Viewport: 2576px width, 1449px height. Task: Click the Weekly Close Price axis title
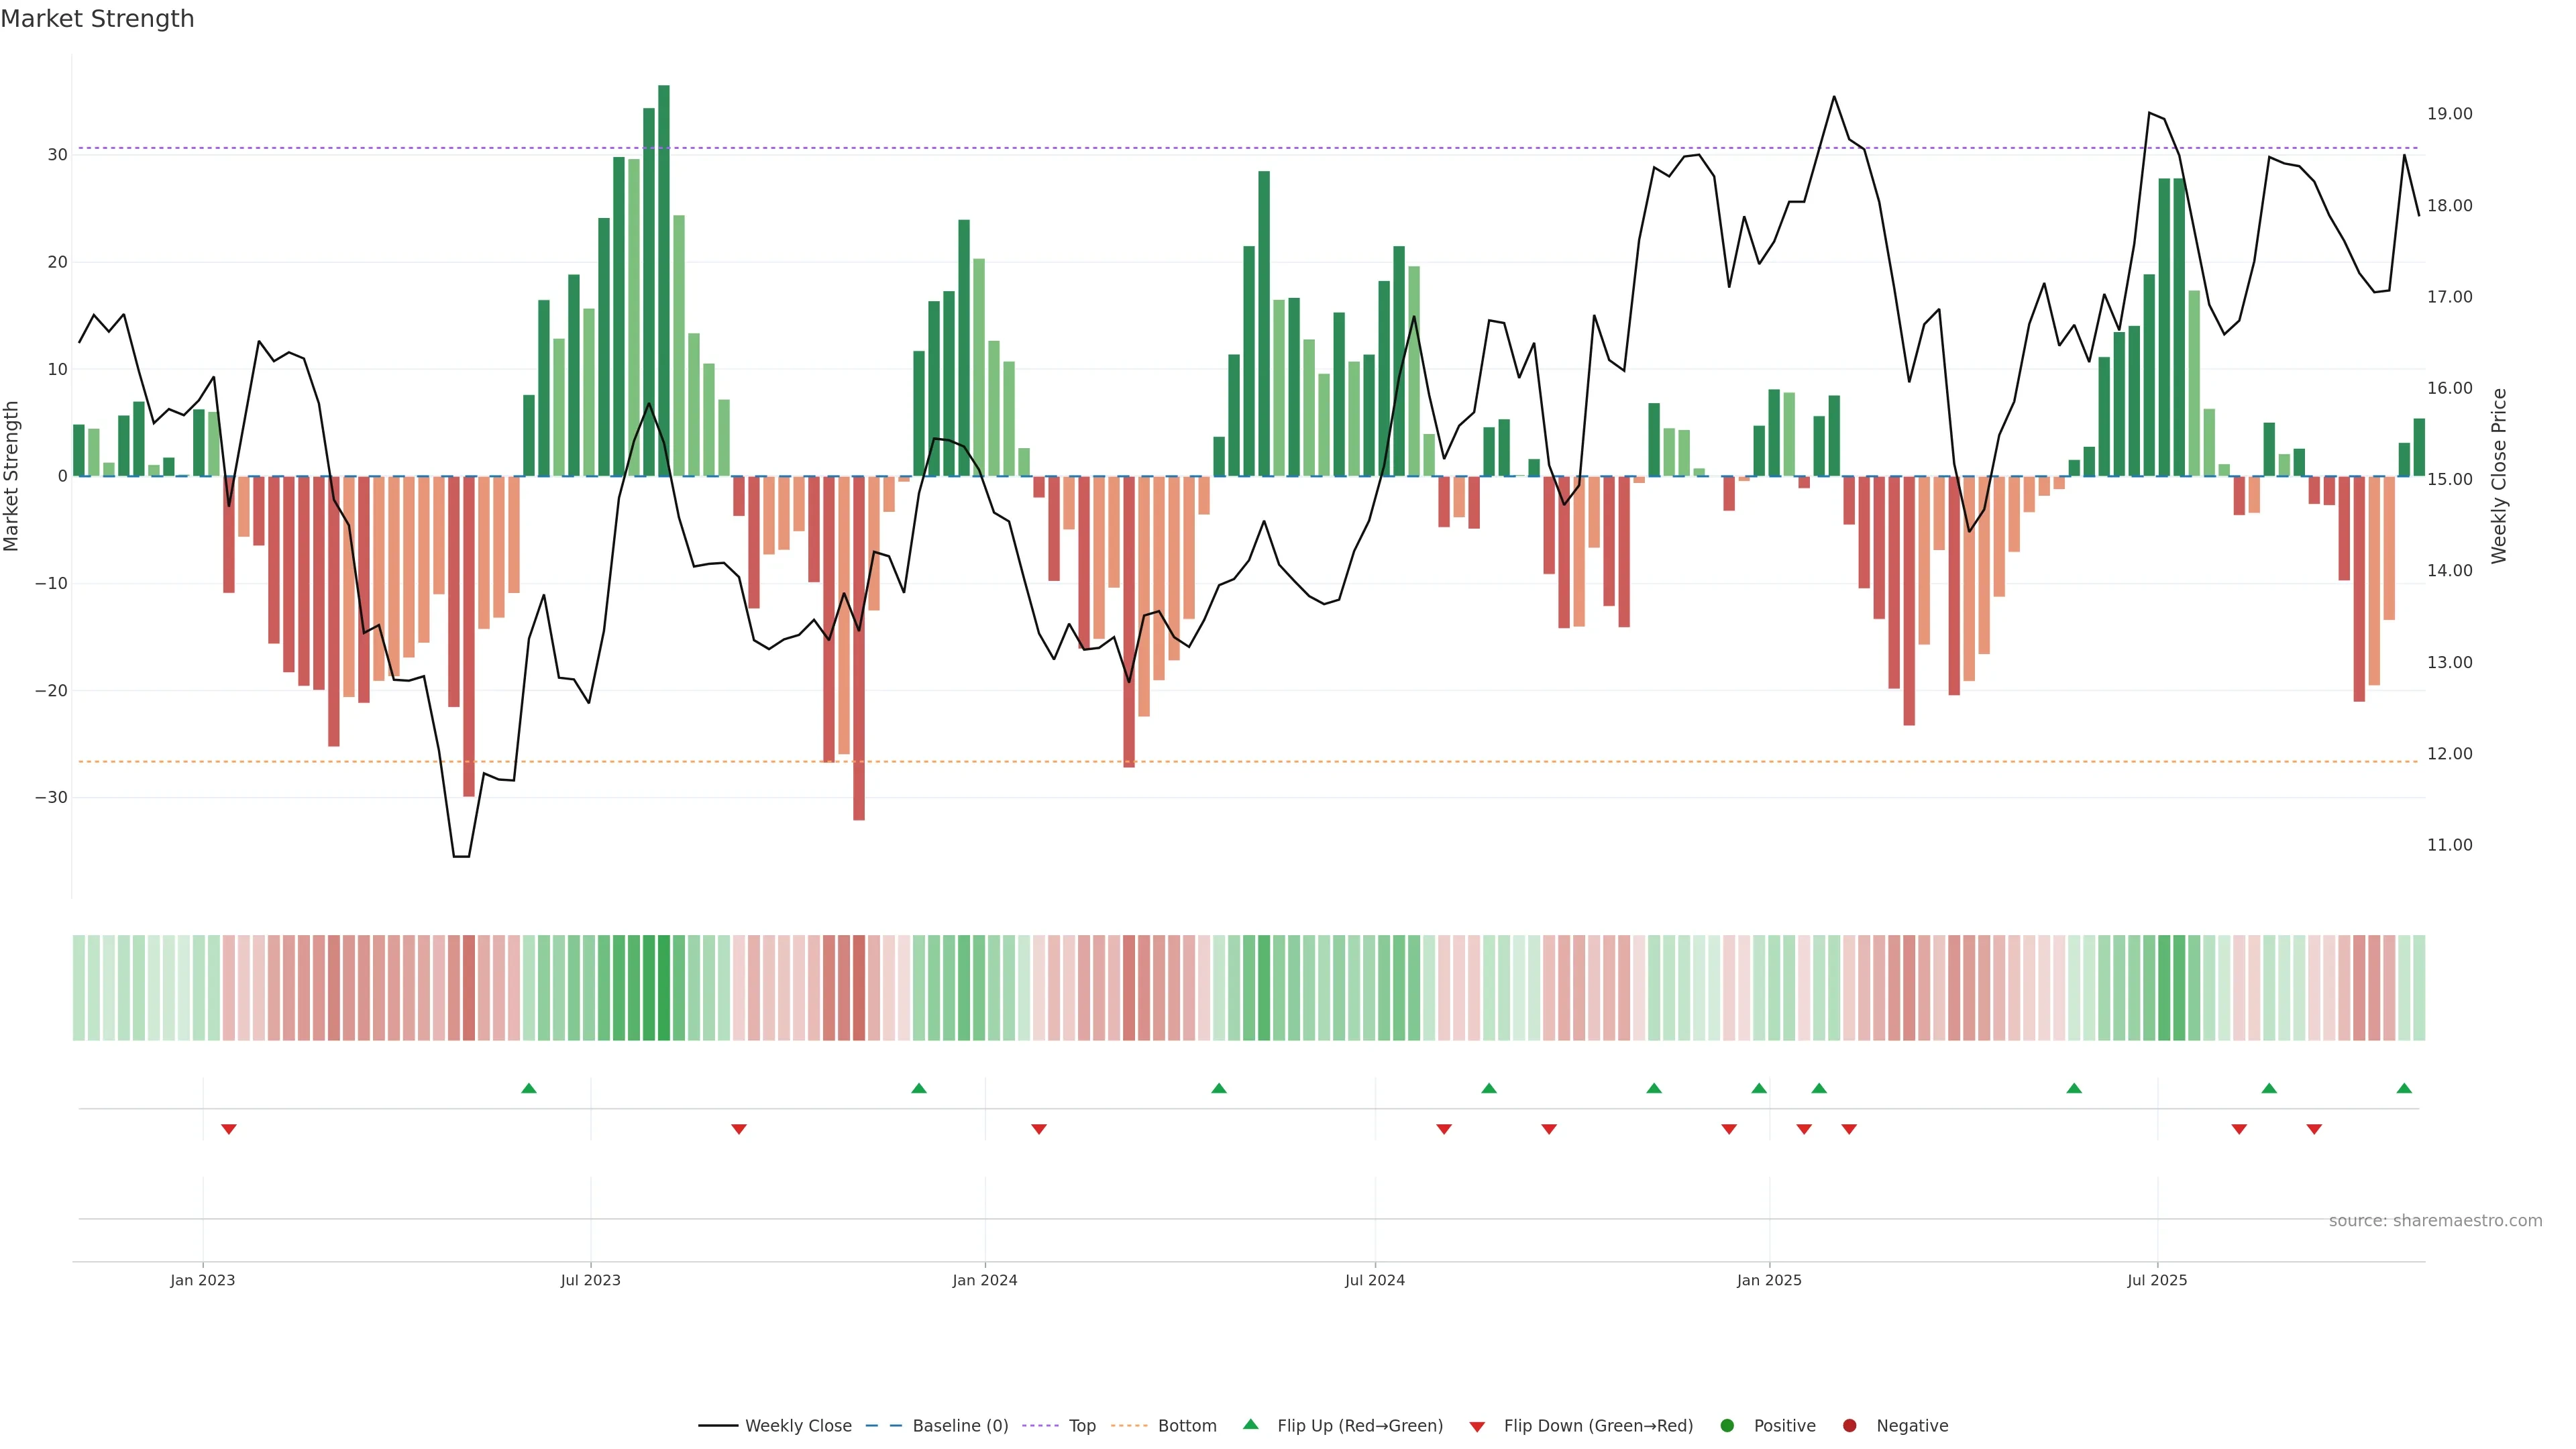pos(2499,476)
